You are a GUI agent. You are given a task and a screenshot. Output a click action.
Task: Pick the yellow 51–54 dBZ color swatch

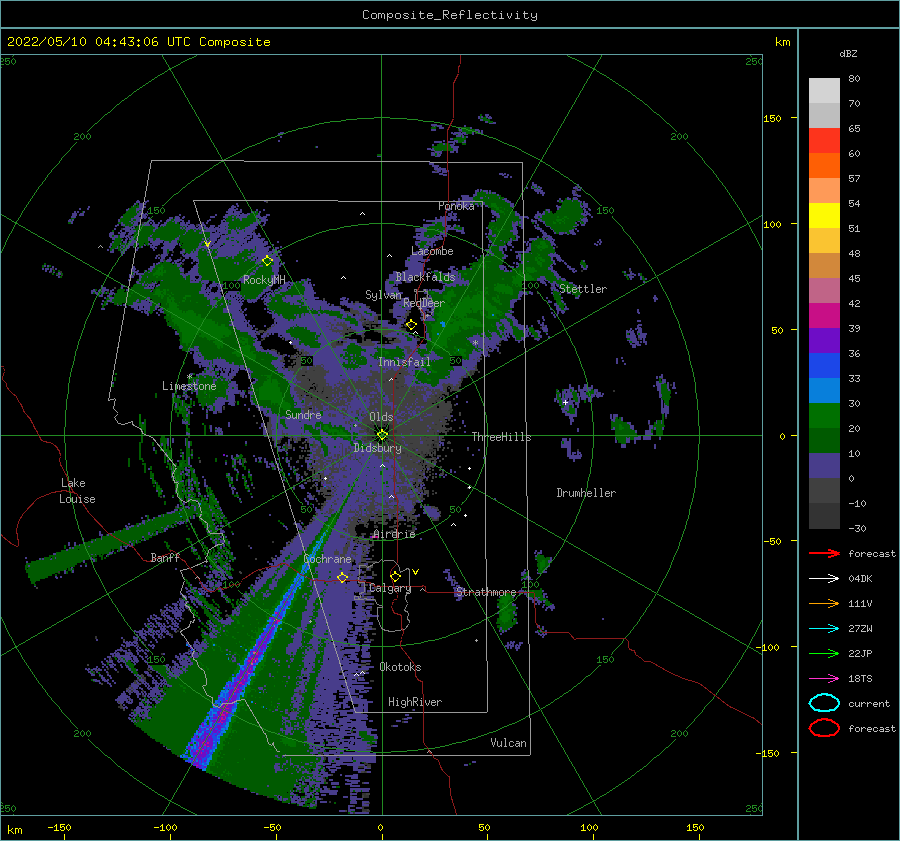point(824,215)
